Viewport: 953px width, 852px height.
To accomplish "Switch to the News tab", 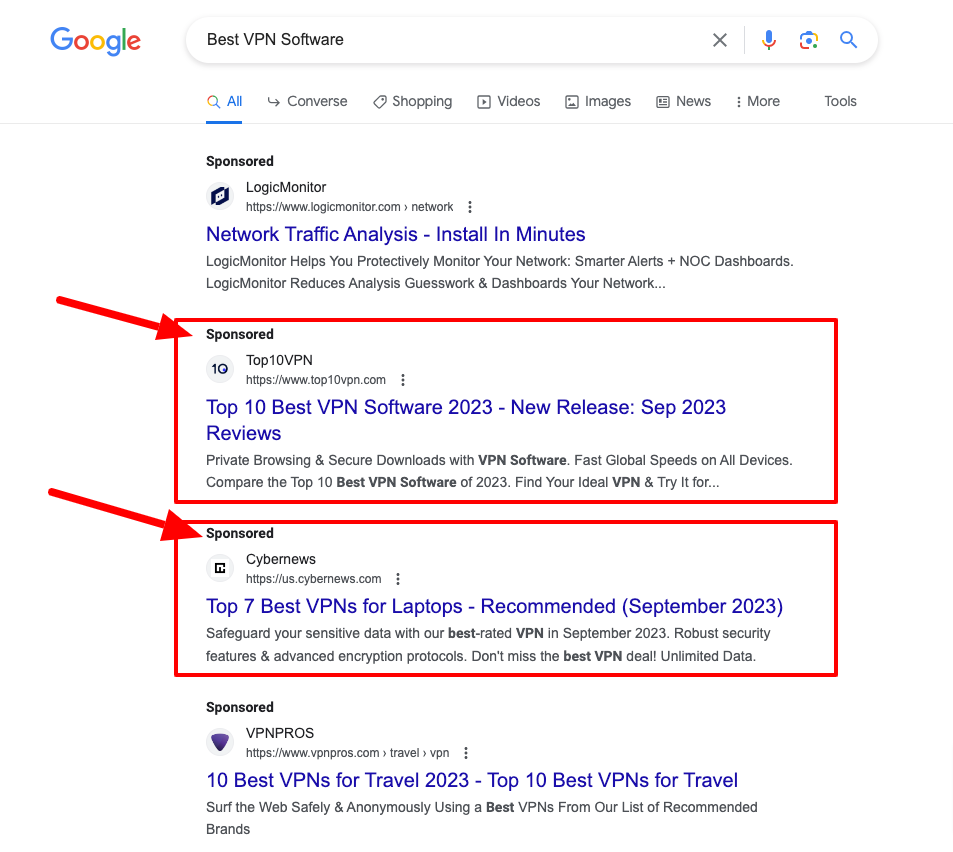I will point(684,101).
